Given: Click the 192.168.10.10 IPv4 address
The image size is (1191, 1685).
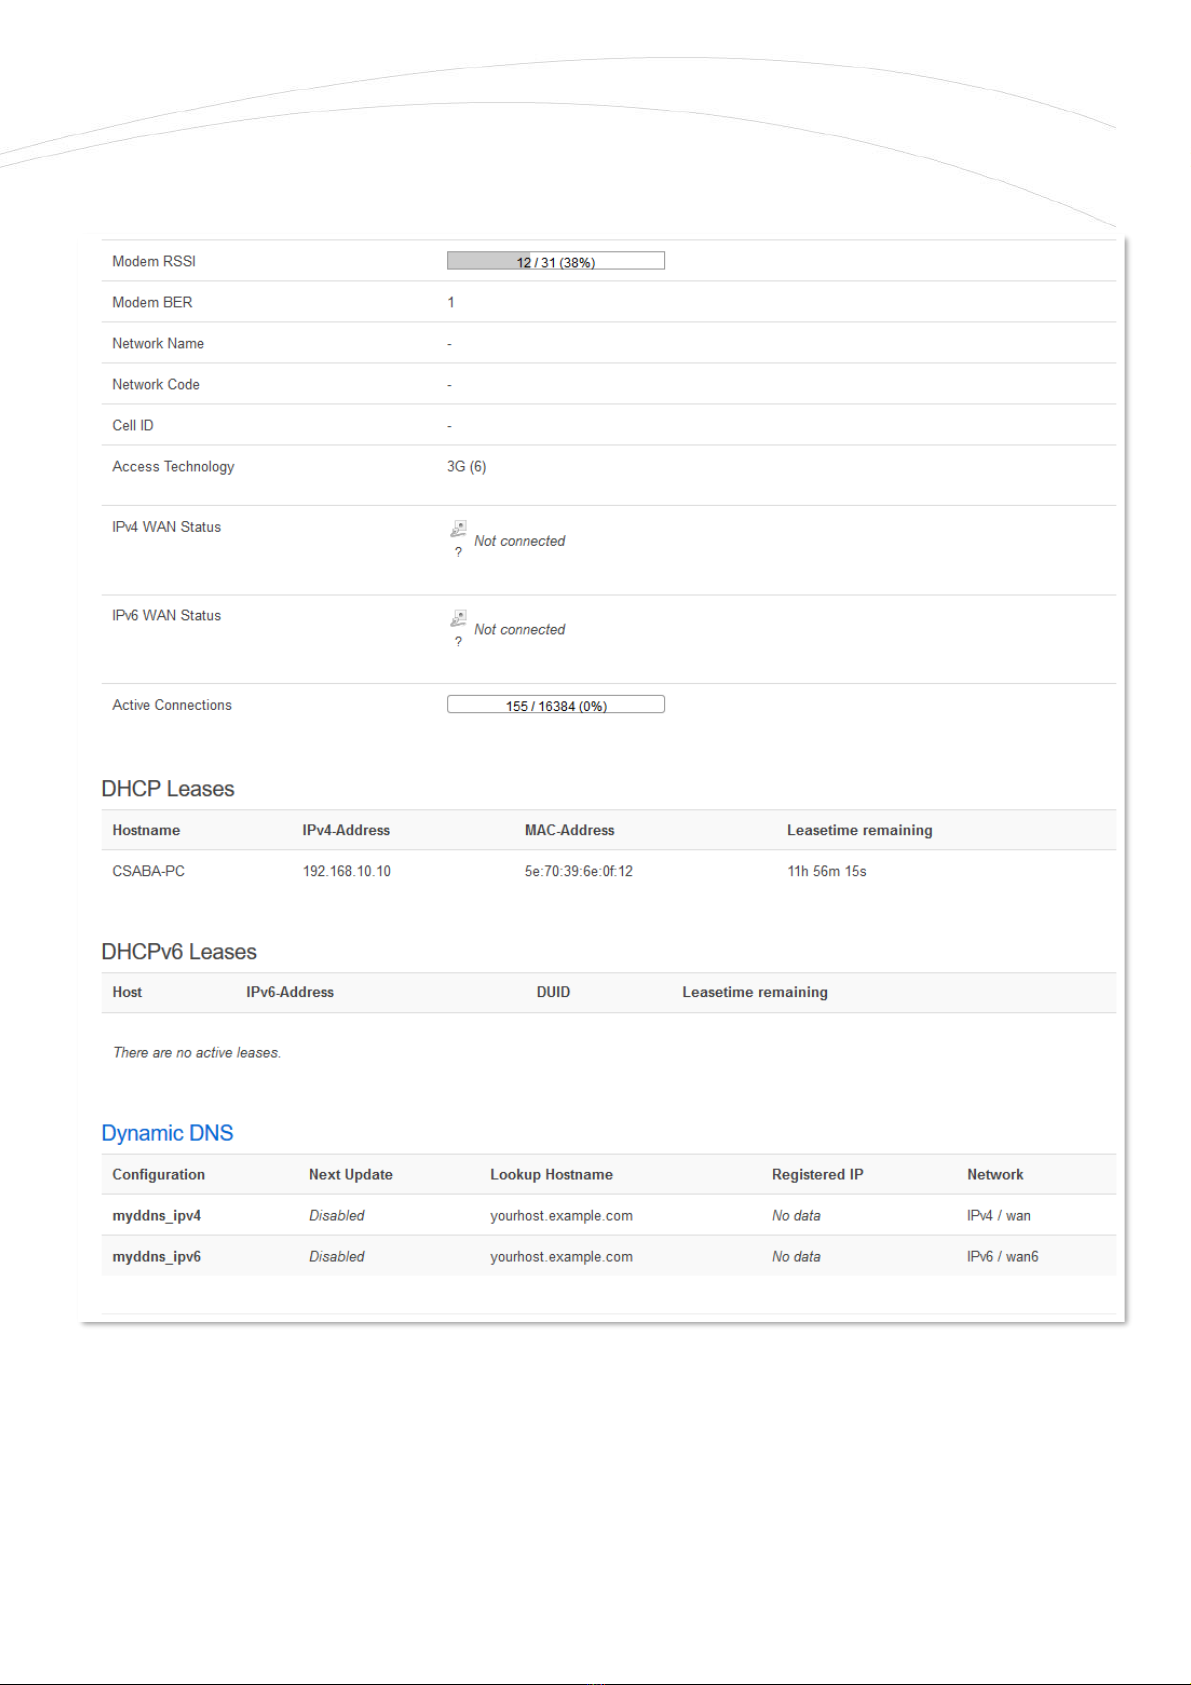Looking at the screenshot, I should (346, 871).
